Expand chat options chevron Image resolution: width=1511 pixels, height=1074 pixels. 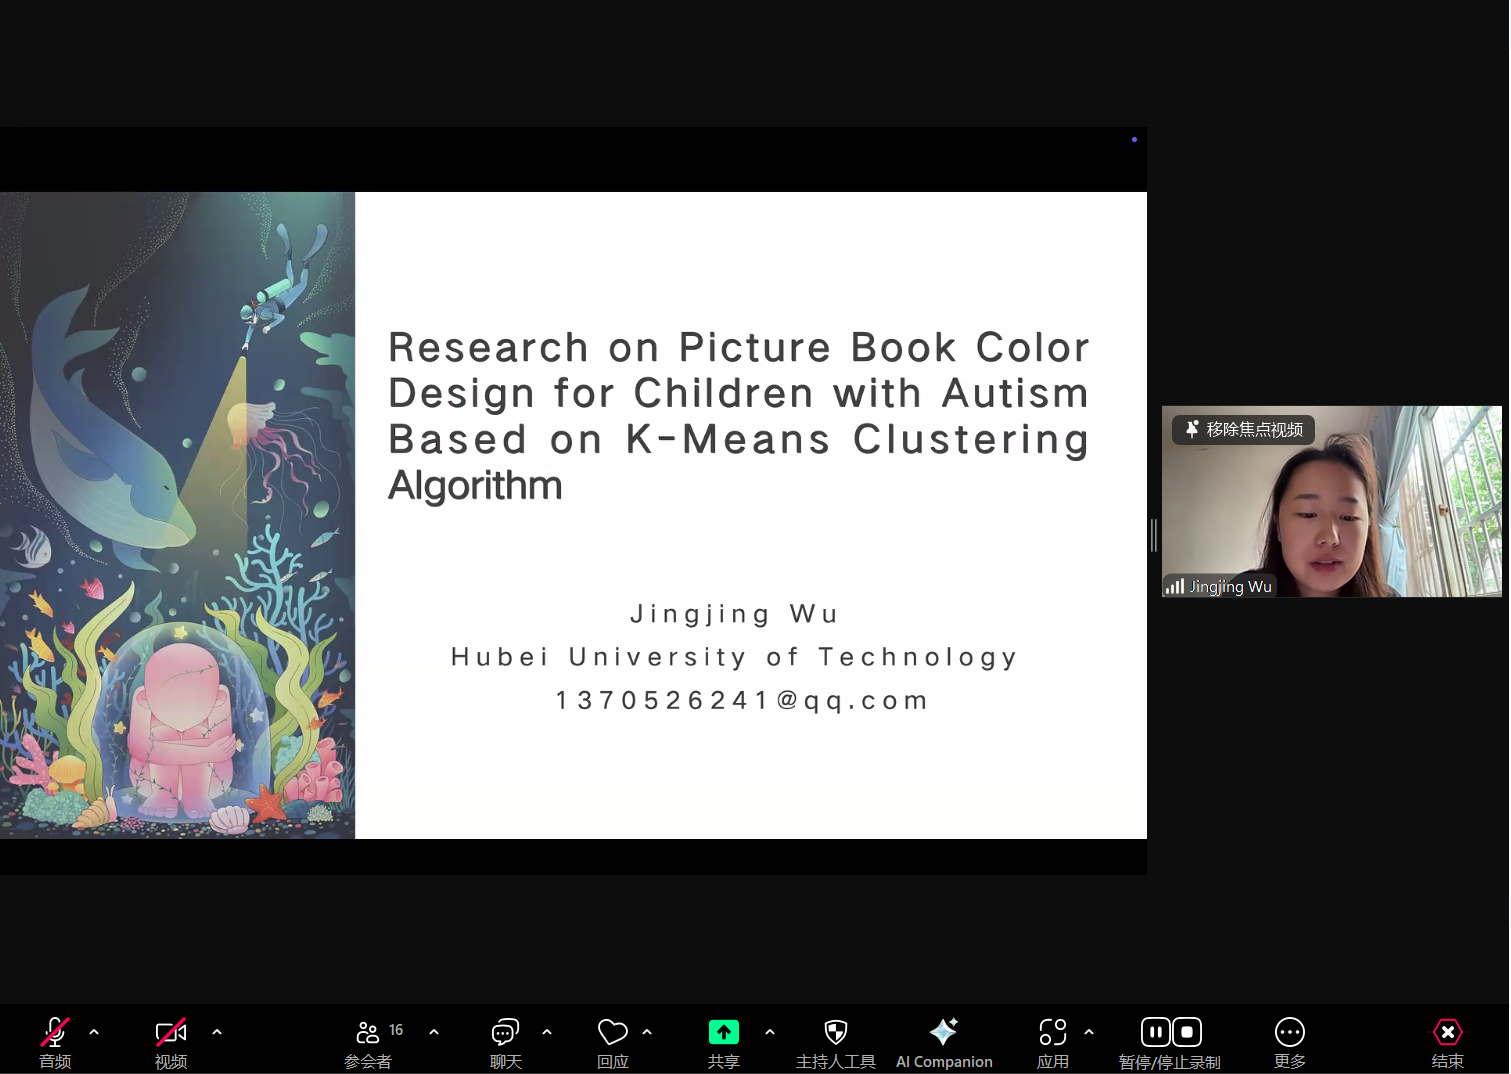pos(547,1031)
